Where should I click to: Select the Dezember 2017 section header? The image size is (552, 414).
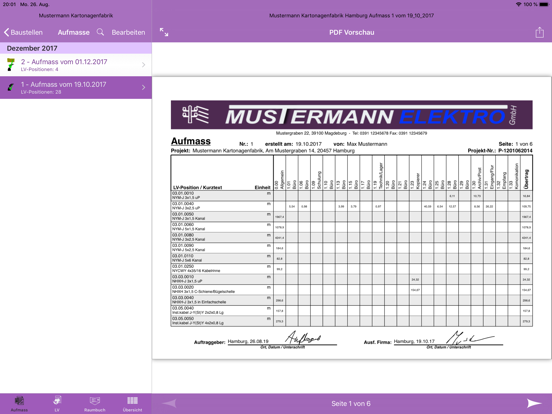pyautogui.click(x=76, y=48)
